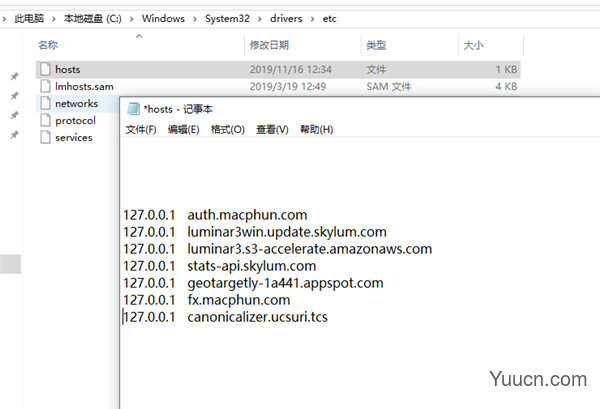Click the etc folder in the address bar

(329, 18)
